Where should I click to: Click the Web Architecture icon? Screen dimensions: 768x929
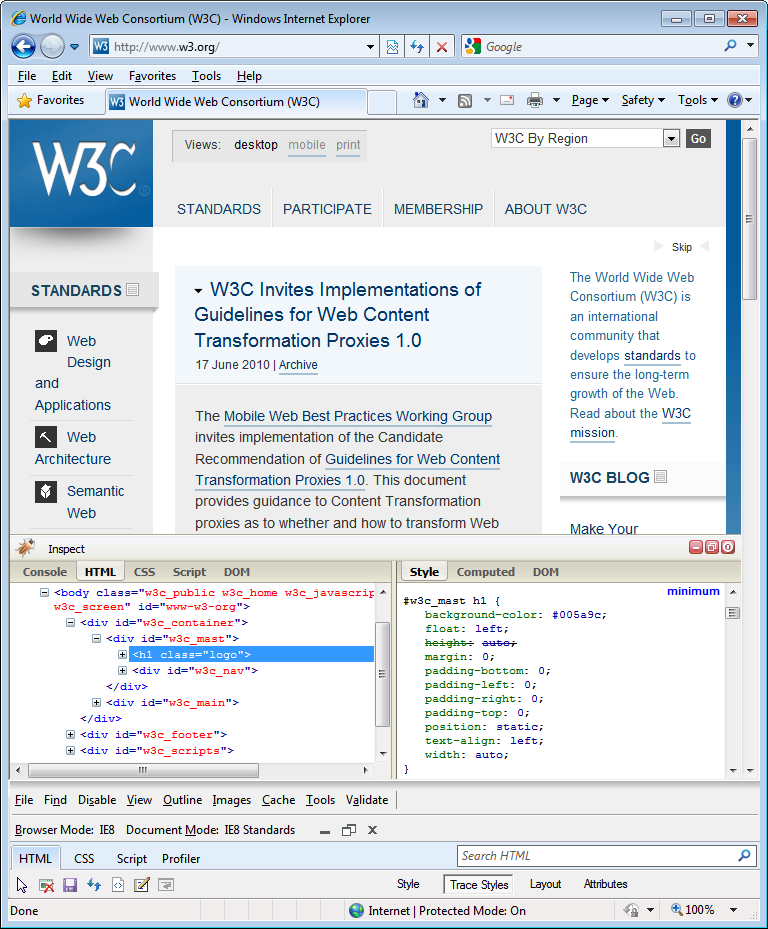tap(46, 437)
